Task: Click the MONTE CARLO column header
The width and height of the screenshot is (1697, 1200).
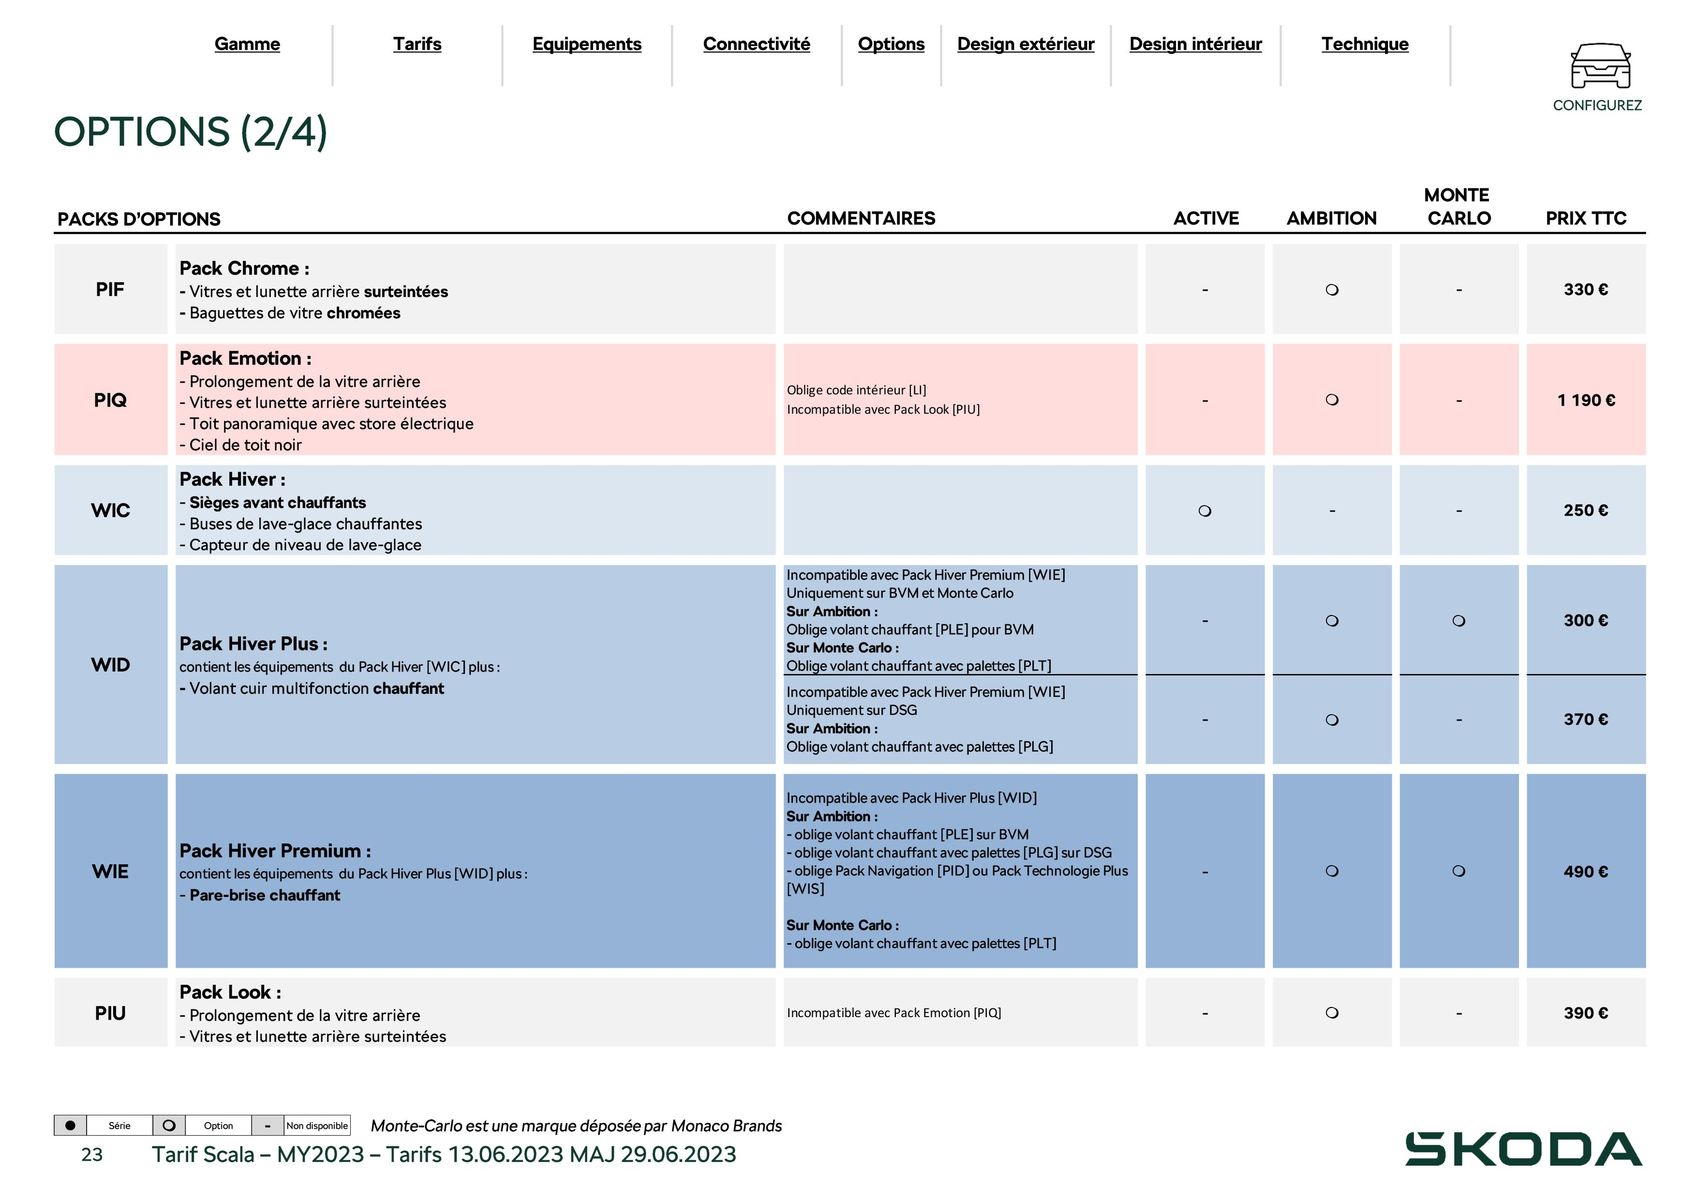Action: tap(1458, 207)
